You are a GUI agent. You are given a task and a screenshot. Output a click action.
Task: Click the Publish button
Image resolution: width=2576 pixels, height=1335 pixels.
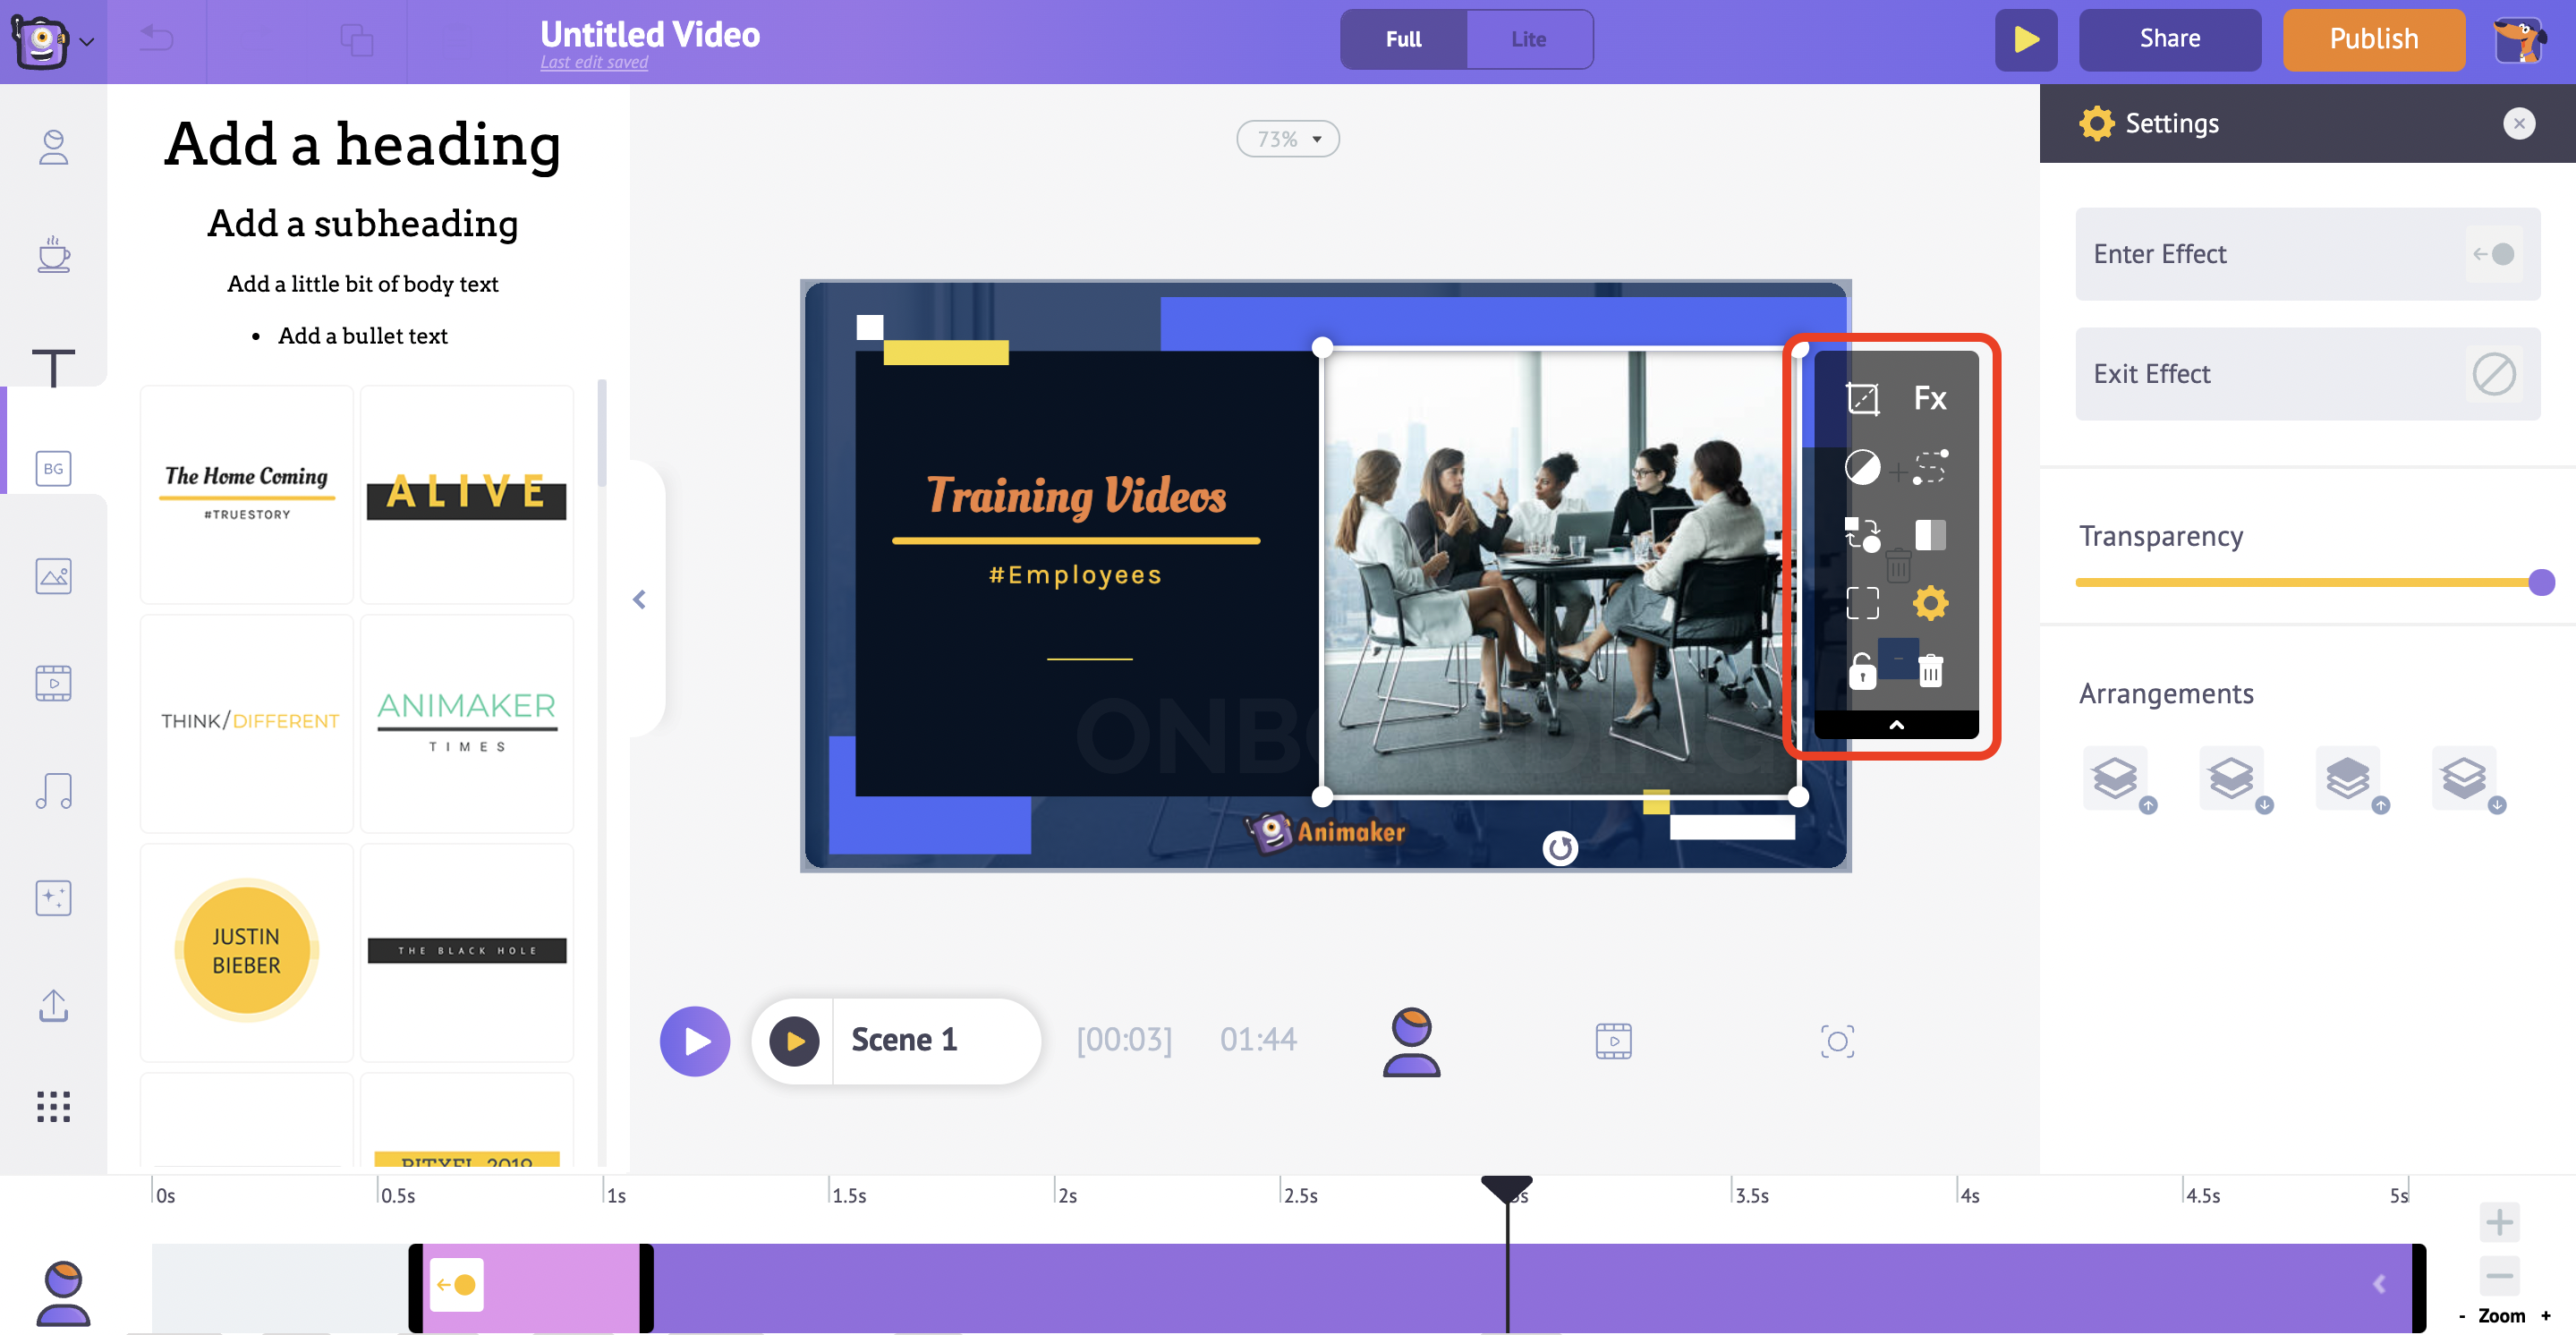[x=2375, y=36]
